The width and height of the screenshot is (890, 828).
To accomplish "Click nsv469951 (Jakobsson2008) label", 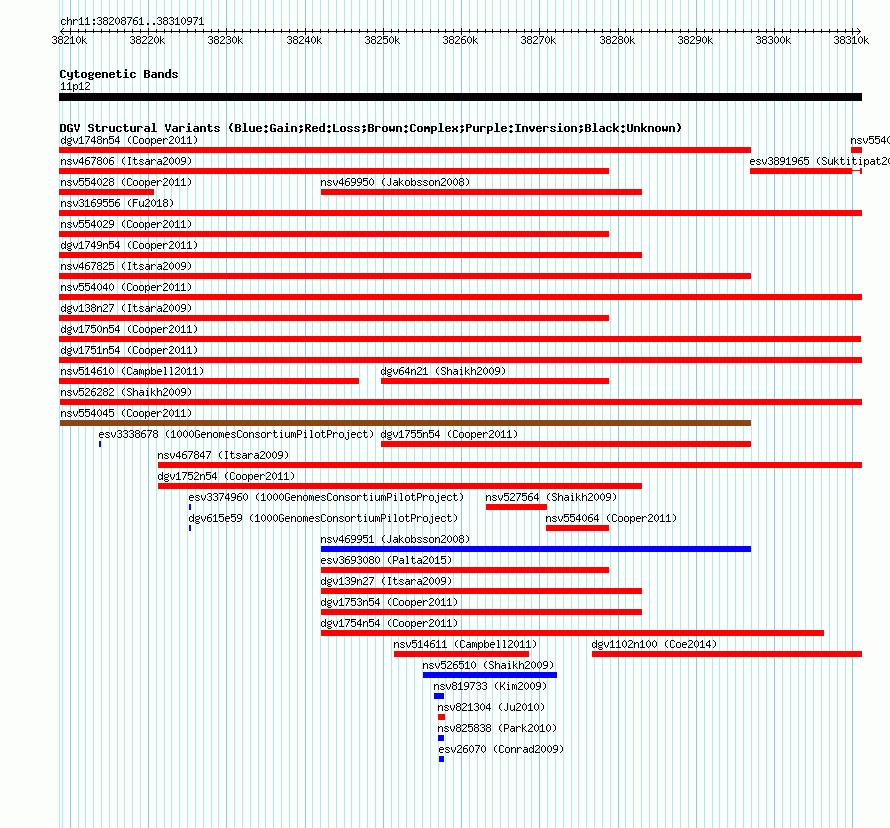I will click(395, 539).
